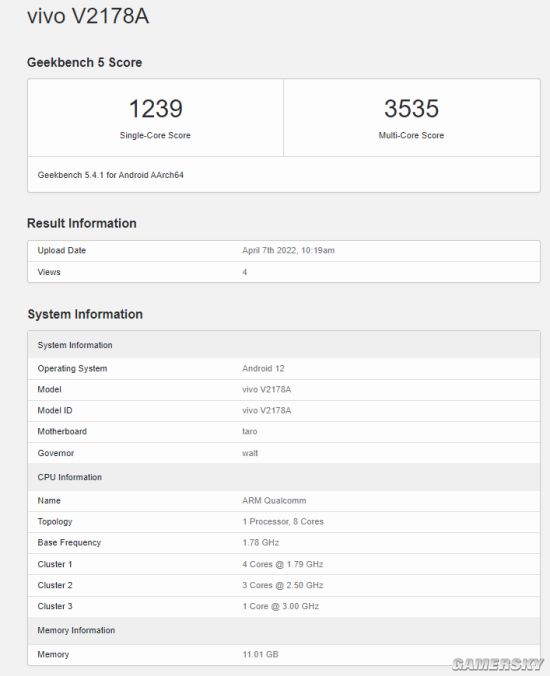Click the Cluster 1 cores row
Image resolution: width=550 pixels, height=676 pixels.
point(284,564)
